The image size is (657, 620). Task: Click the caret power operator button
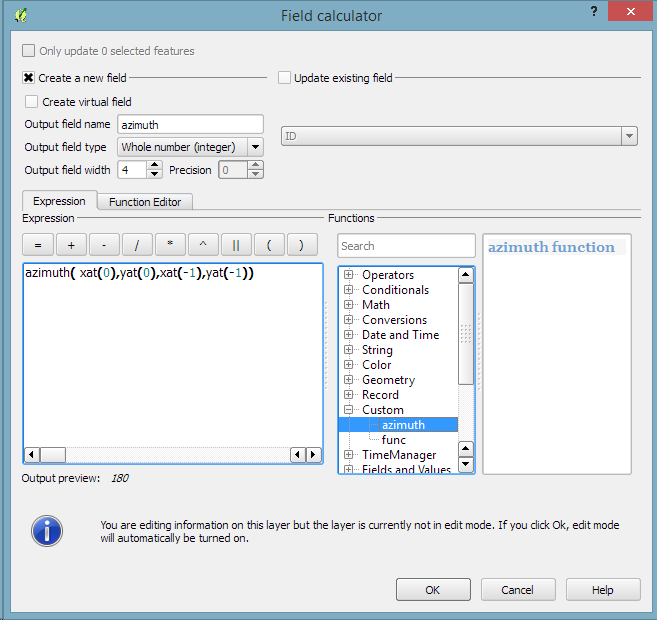pos(203,245)
